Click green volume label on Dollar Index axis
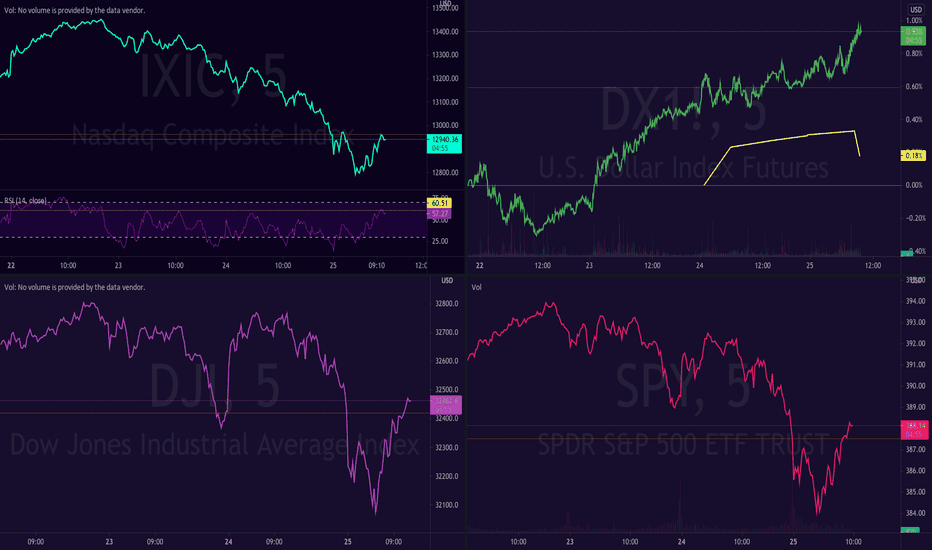 pyautogui.click(x=907, y=254)
